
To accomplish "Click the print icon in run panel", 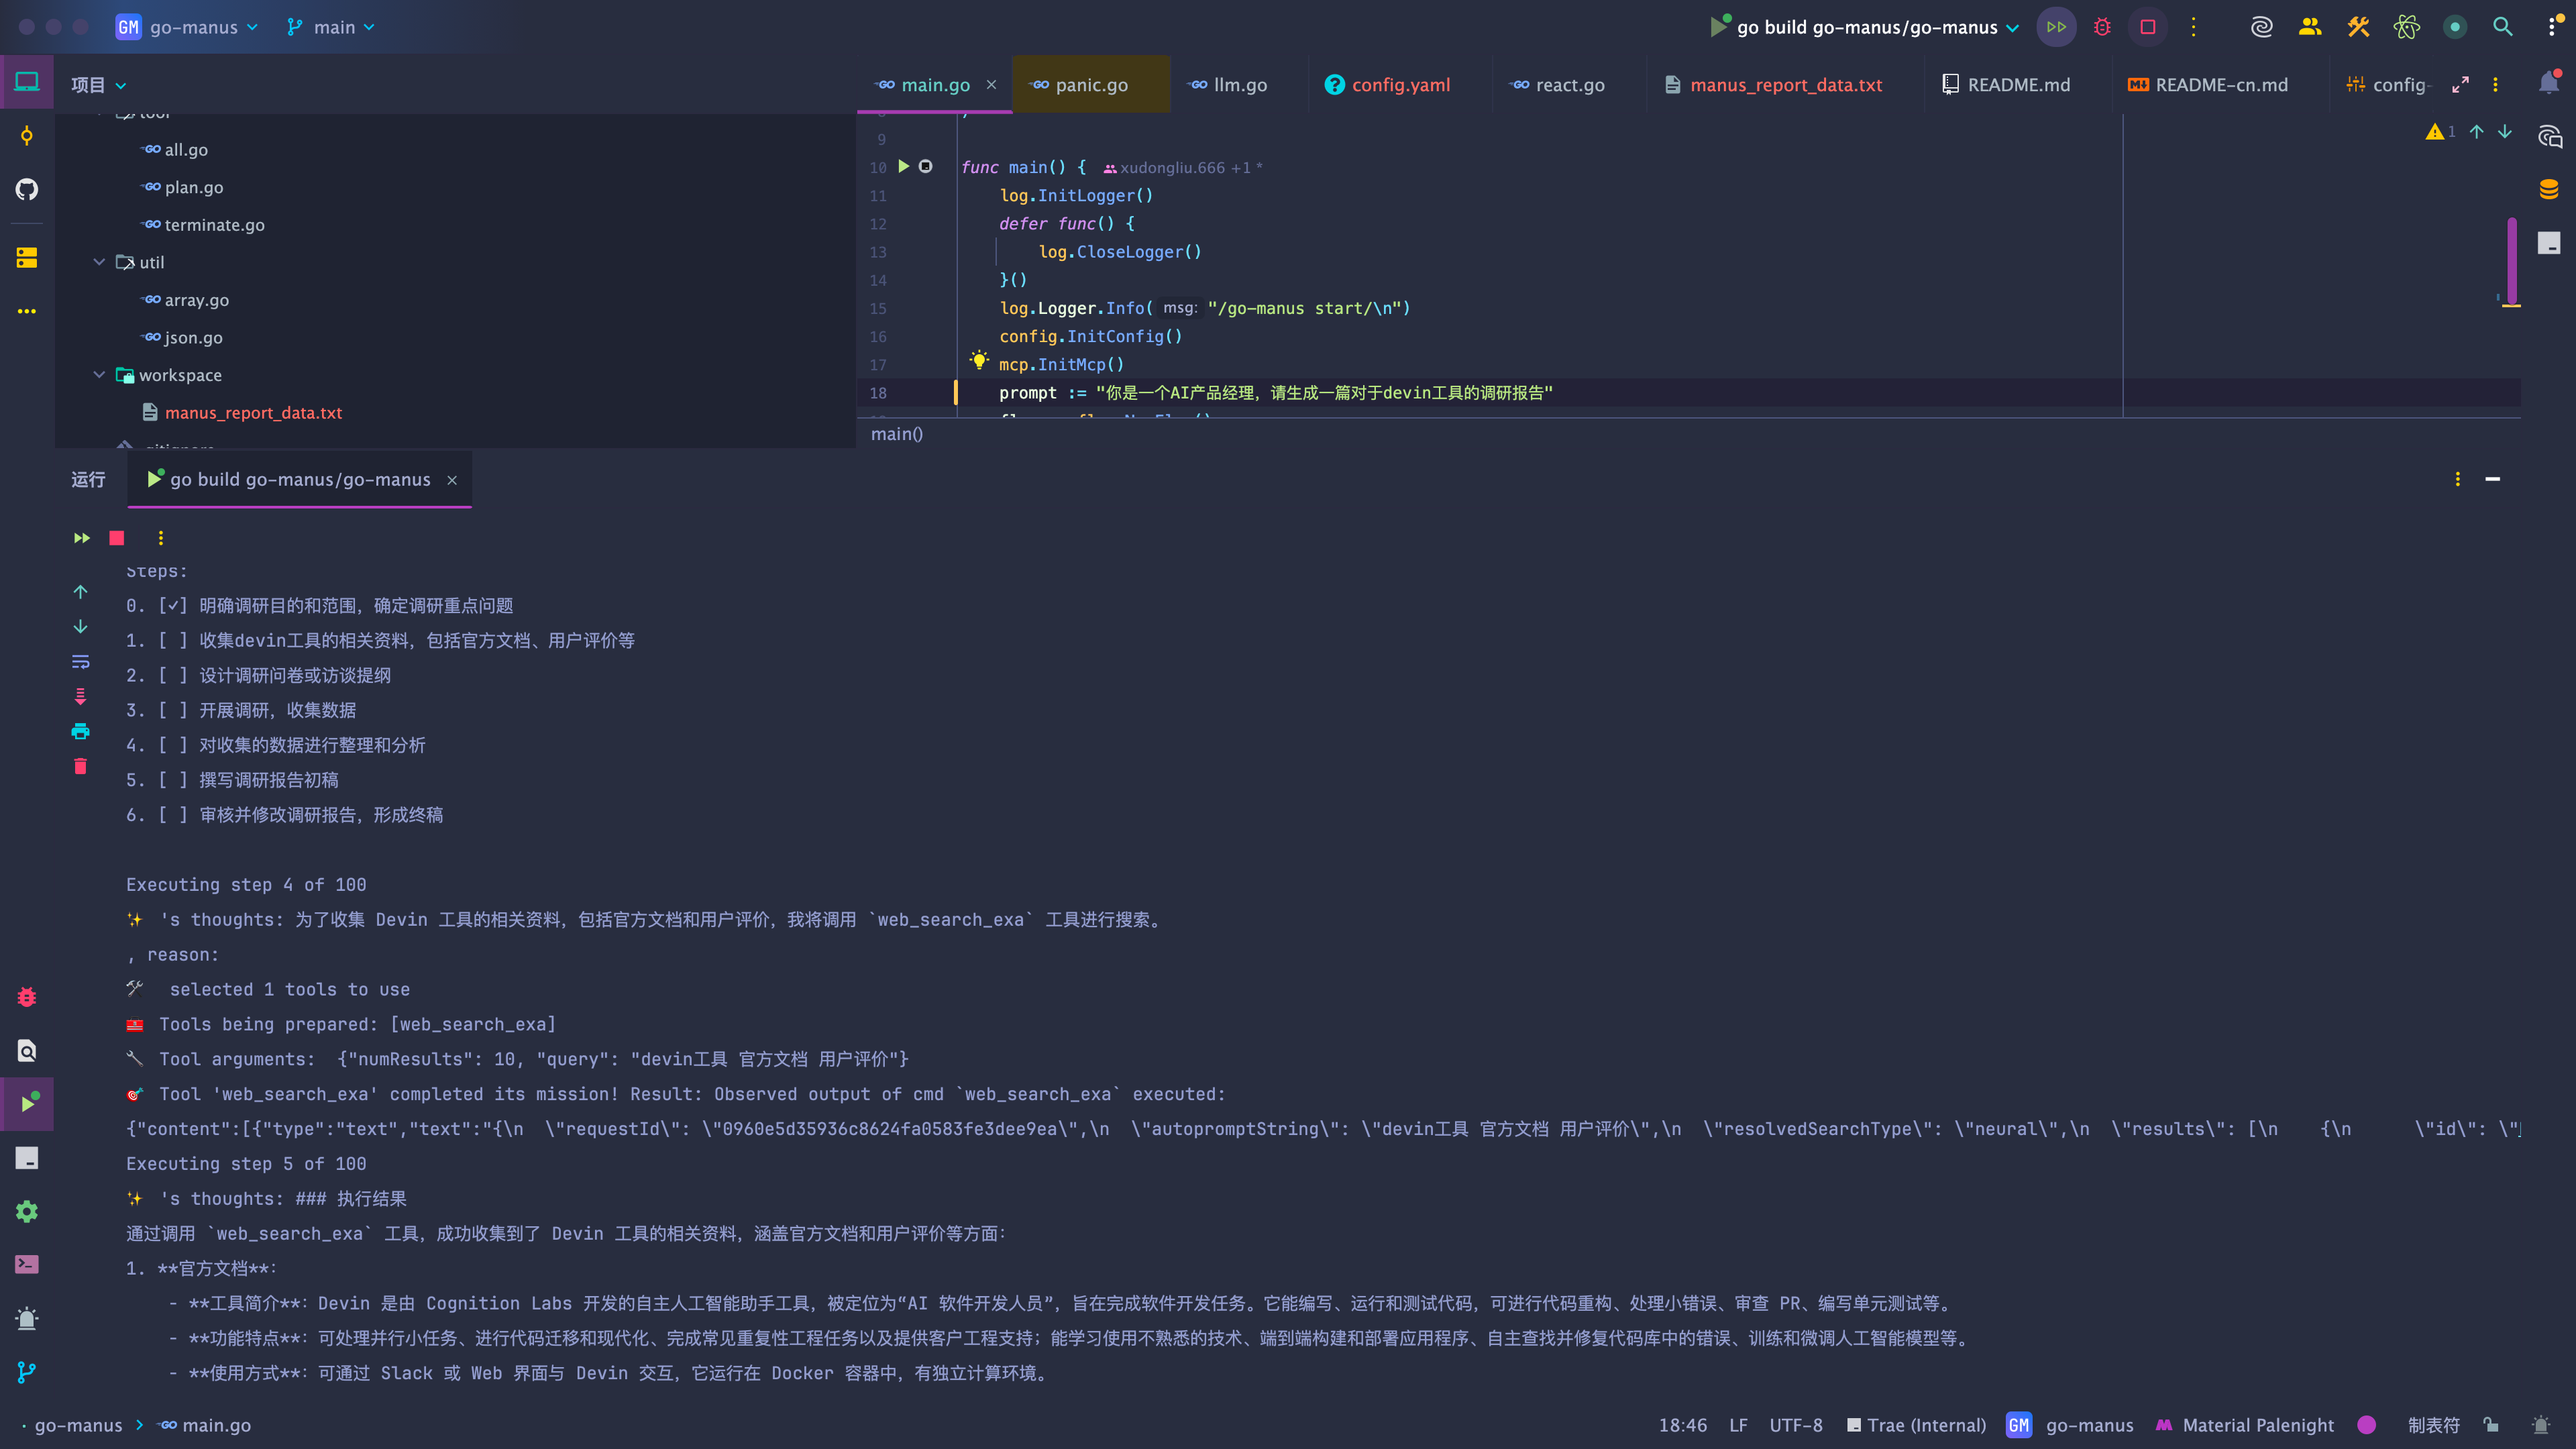I will 81,732.
